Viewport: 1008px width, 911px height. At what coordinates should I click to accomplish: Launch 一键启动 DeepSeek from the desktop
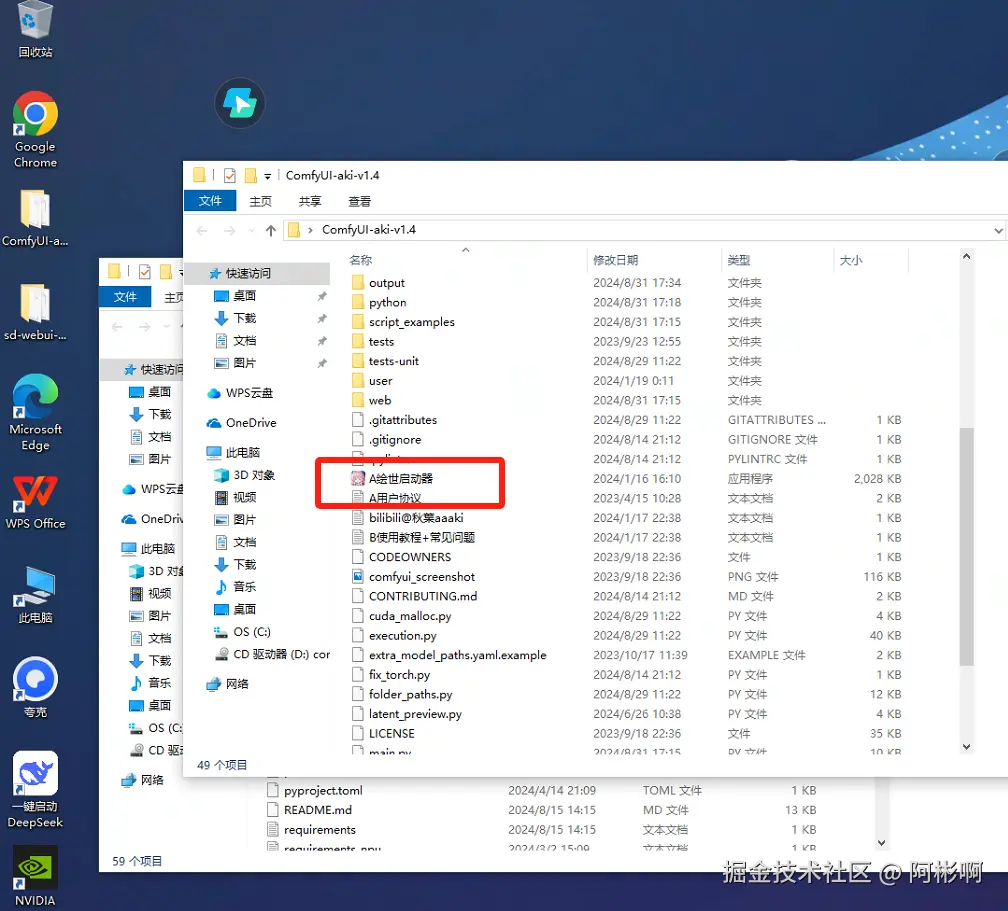point(35,789)
